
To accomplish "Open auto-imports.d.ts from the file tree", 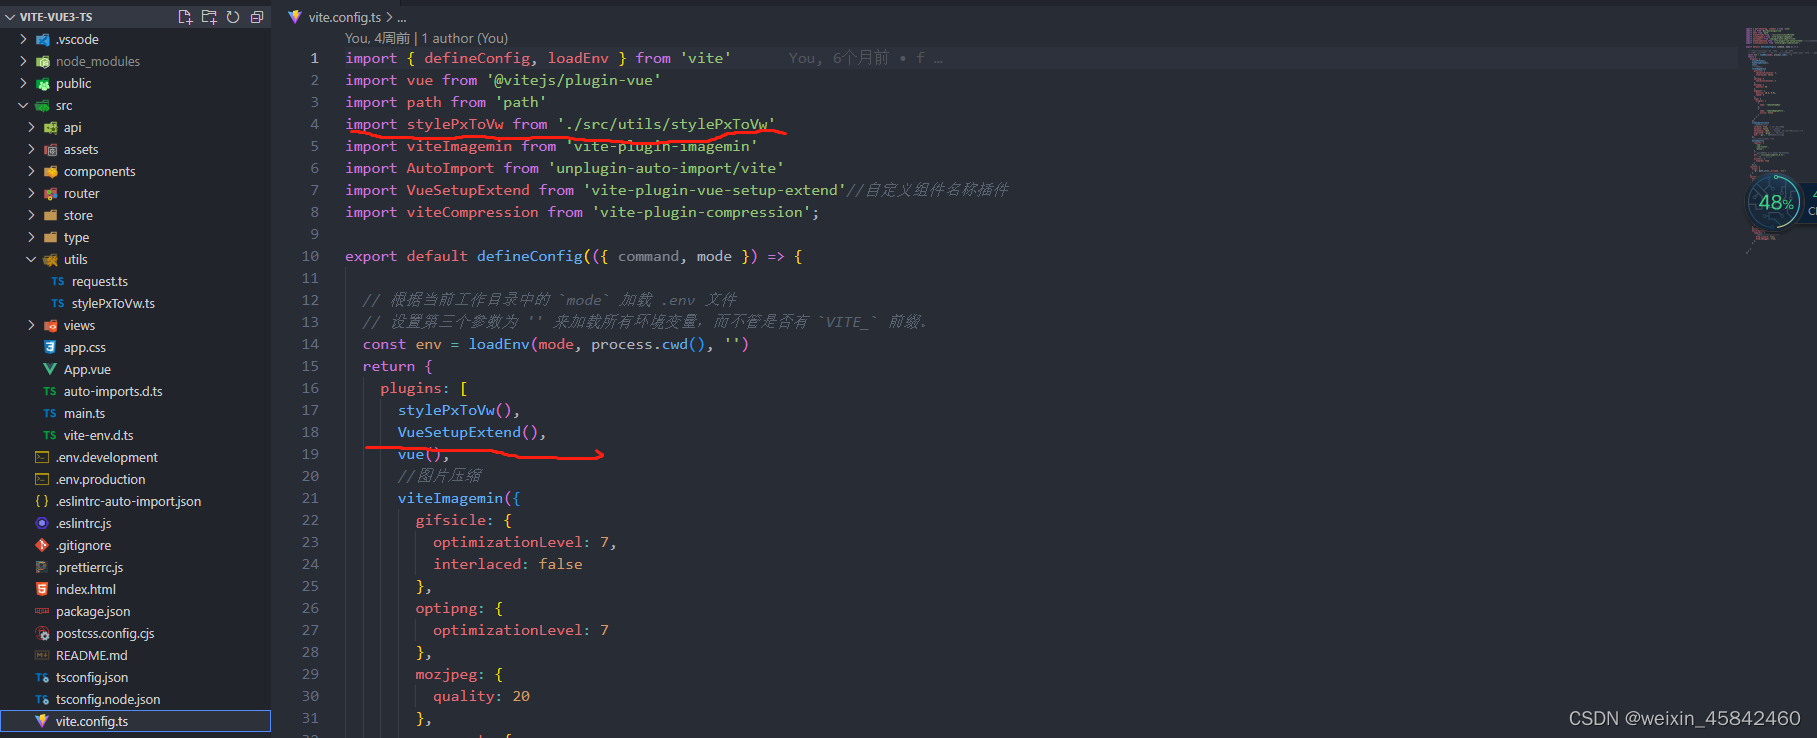I will point(113,392).
